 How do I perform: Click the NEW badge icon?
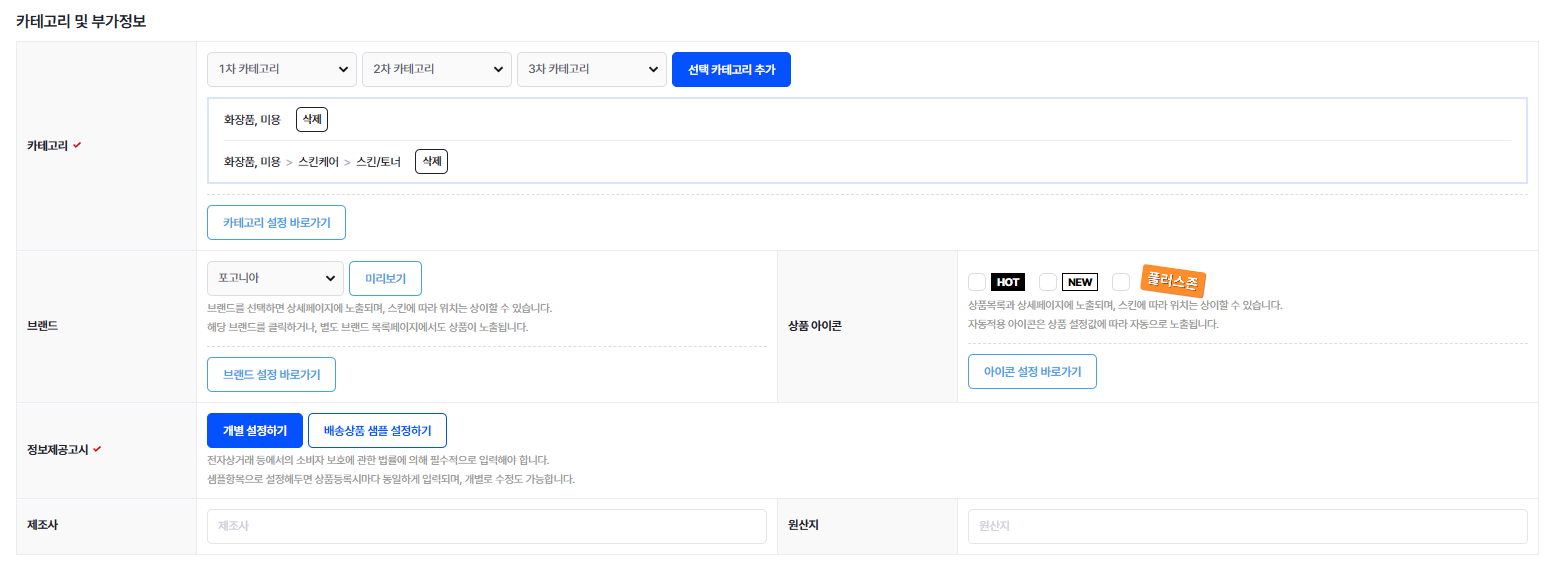[x=1080, y=282]
